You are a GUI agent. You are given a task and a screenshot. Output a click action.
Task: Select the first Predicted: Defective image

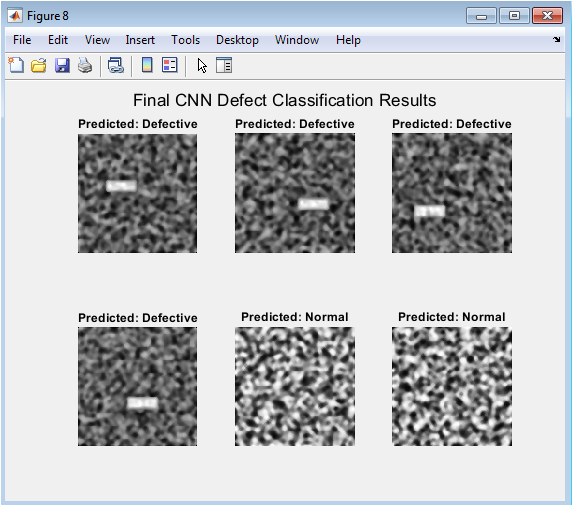[137, 193]
